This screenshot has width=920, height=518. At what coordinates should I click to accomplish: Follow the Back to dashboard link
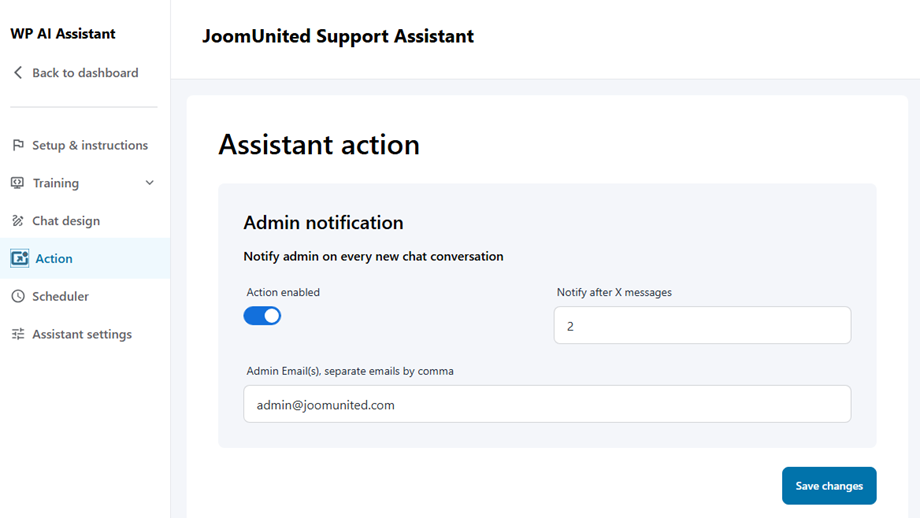point(85,73)
